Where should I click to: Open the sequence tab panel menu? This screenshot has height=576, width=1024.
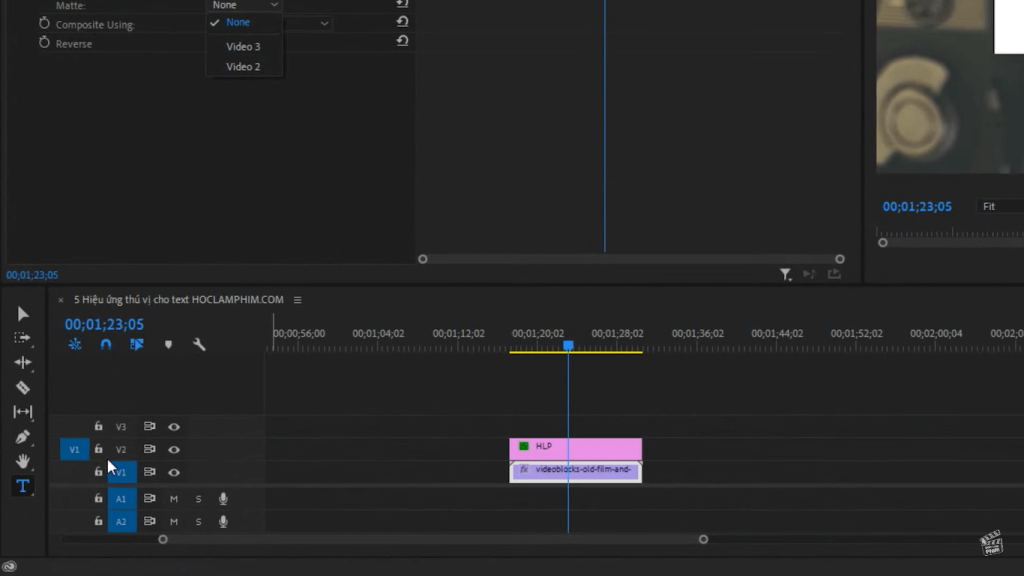pyautogui.click(x=297, y=300)
